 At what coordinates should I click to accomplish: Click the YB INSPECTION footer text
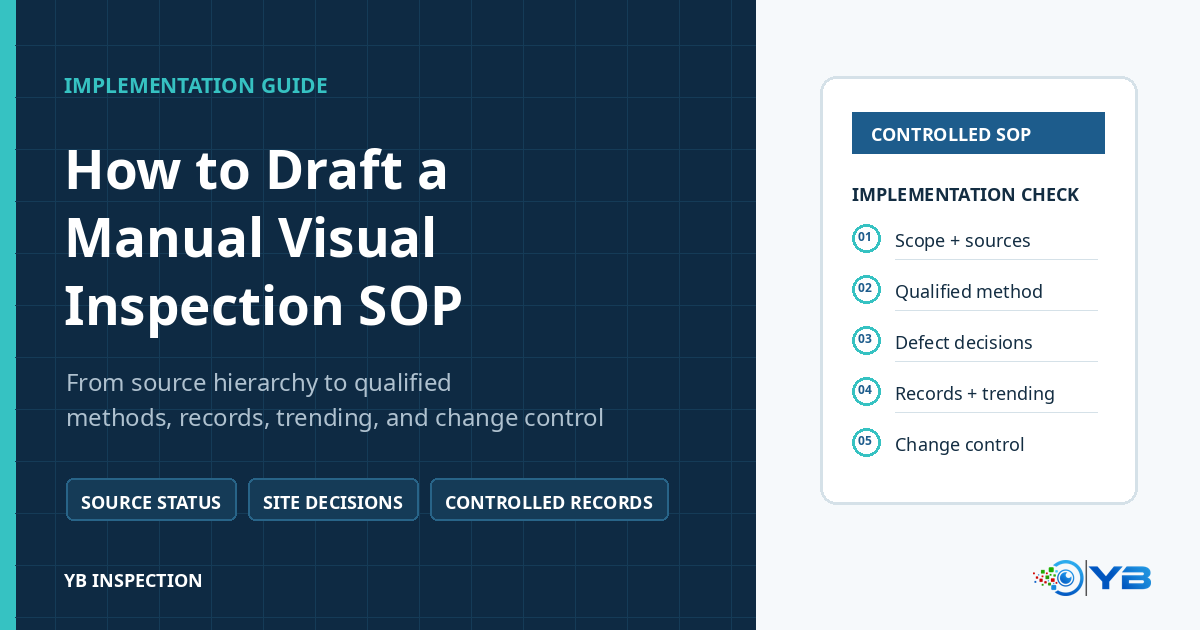[x=133, y=580]
